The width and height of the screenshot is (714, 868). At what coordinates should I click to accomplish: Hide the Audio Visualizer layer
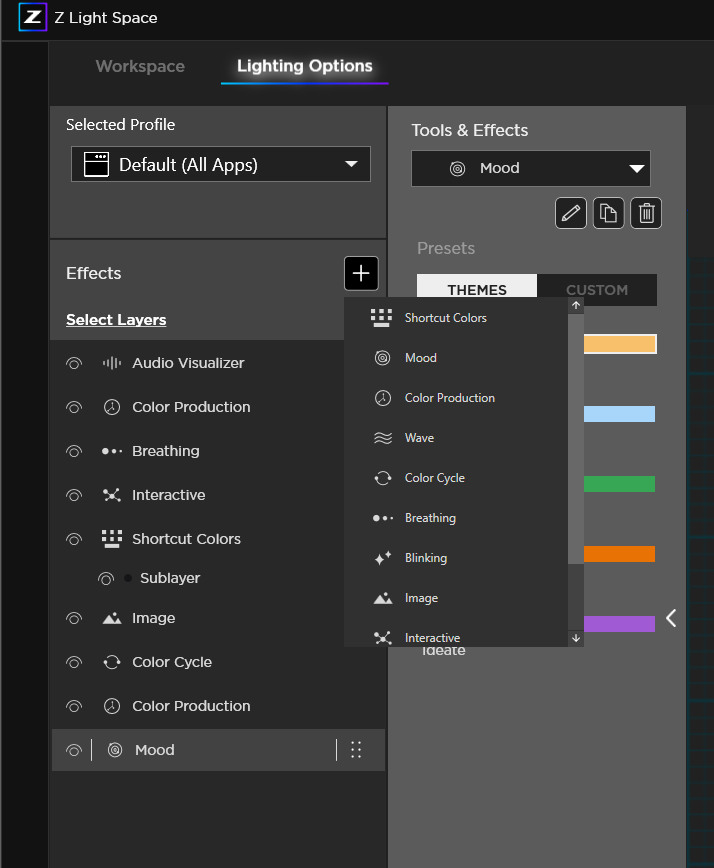pyautogui.click(x=73, y=363)
